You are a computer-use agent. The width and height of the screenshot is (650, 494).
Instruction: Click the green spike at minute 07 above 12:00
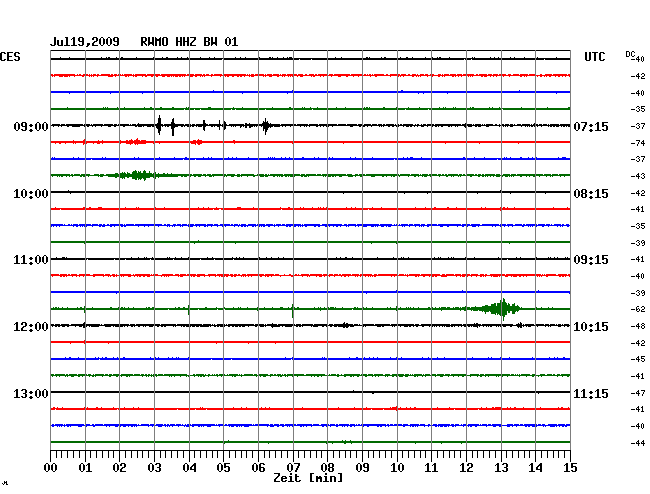click(293, 310)
